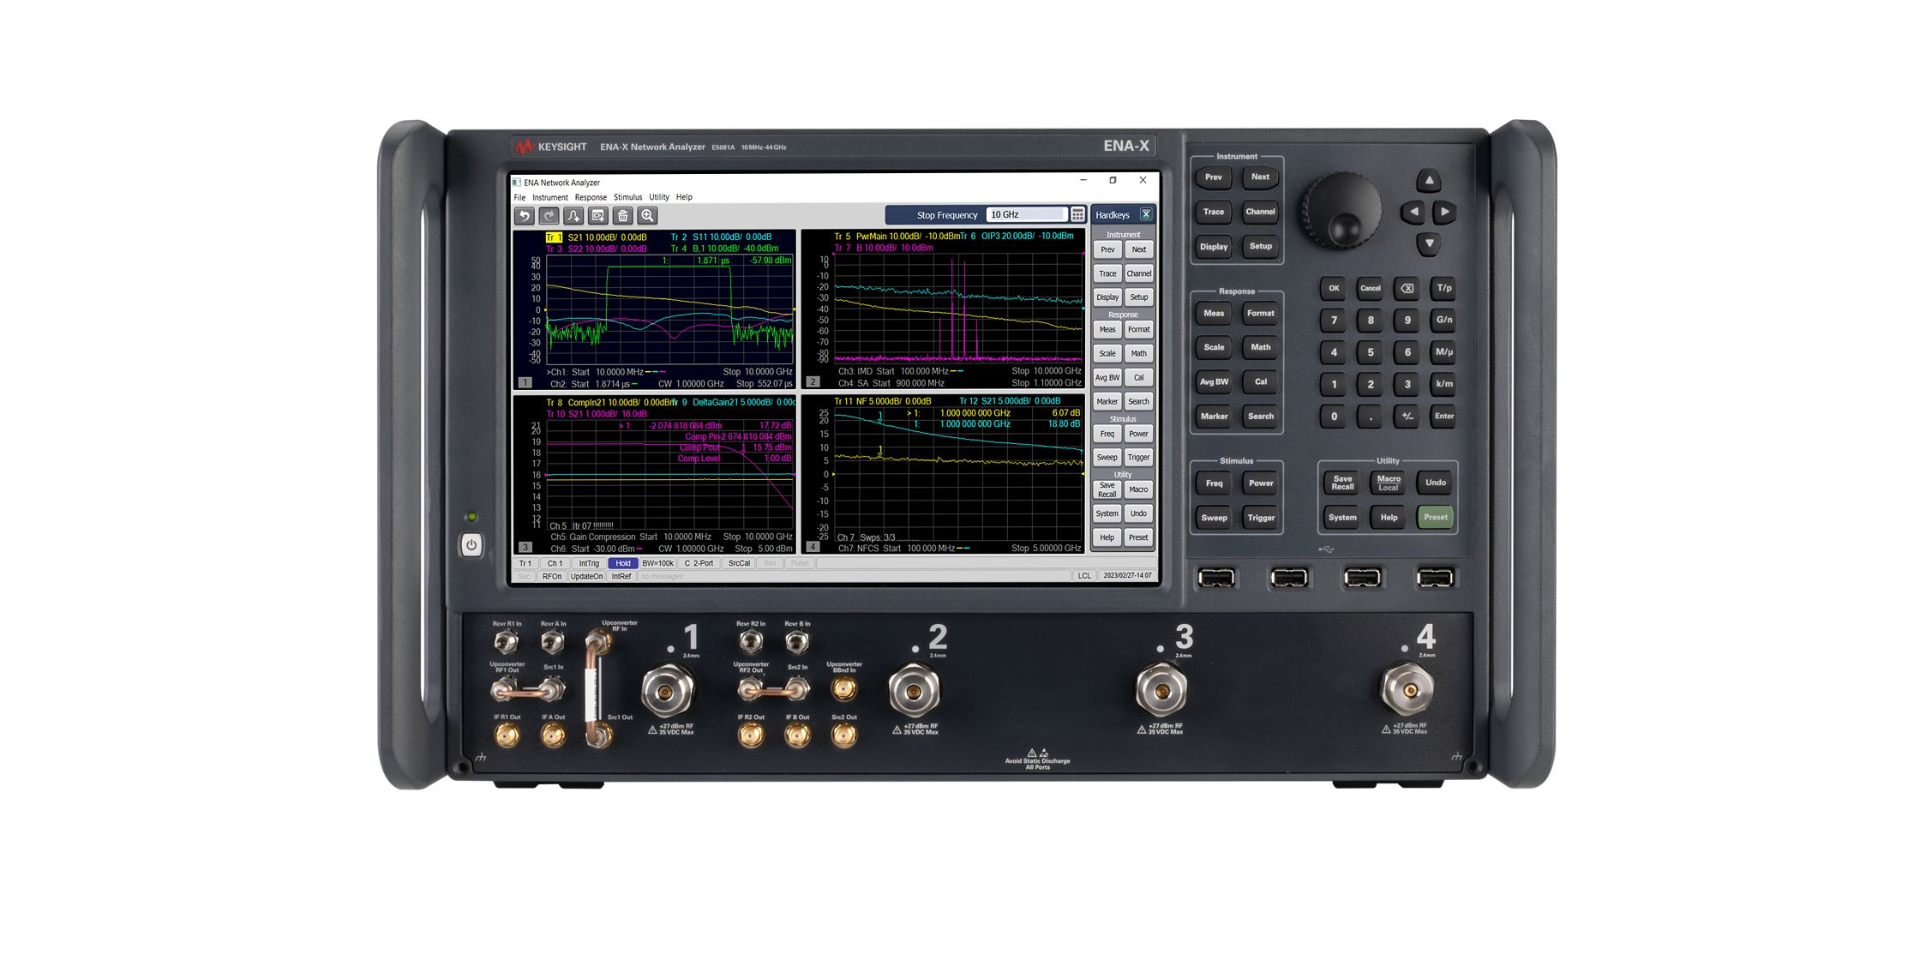Click the on-screen Trace softkey in Hardkeys panel
The height and width of the screenshot is (960, 1920).
(x=1107, y=273)
